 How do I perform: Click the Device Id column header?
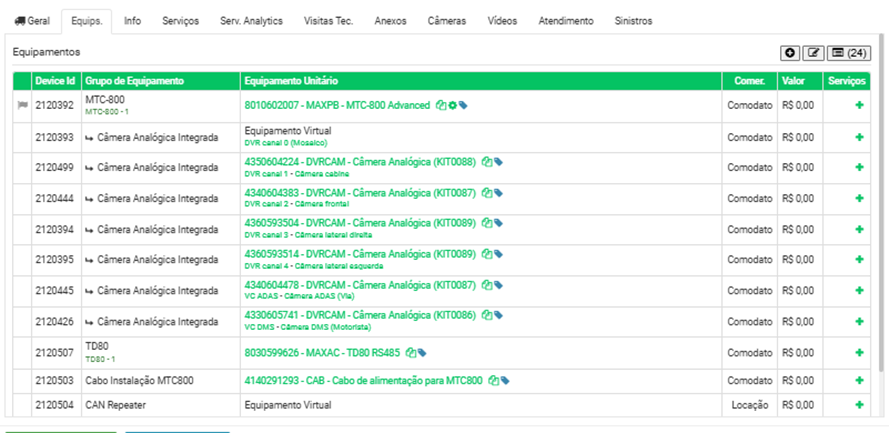(55, 80)
